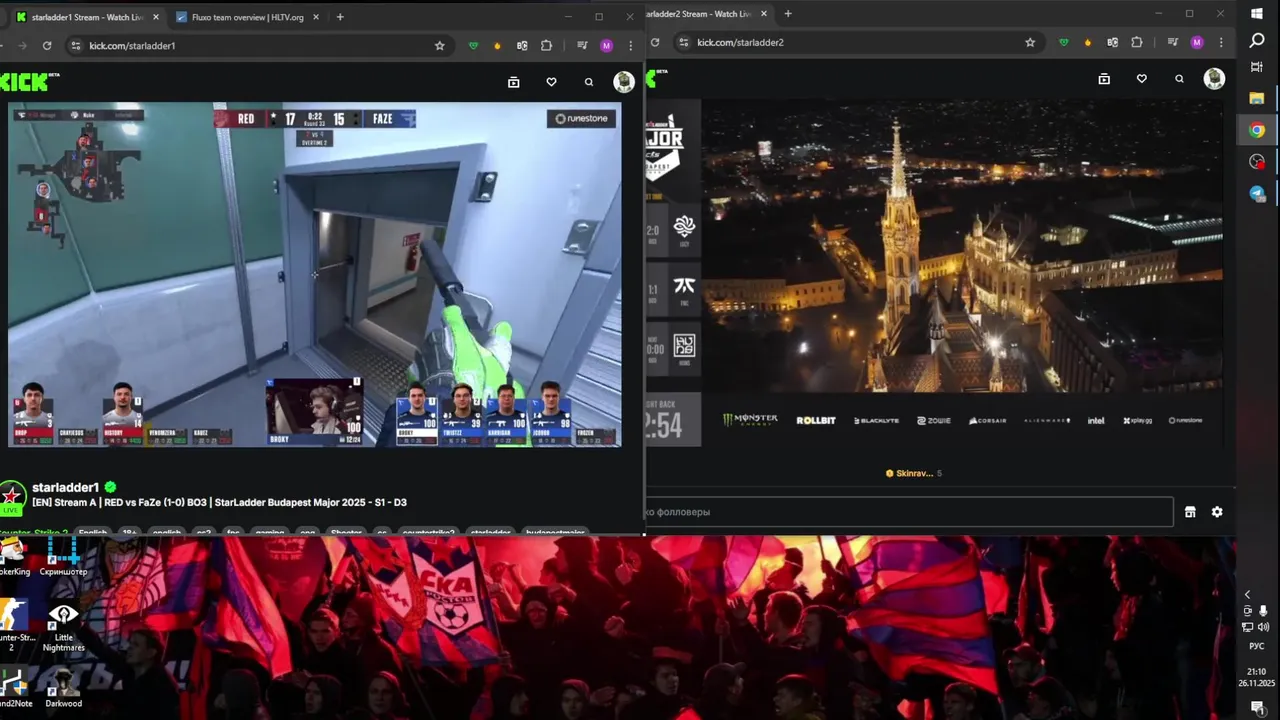Switch to the Fluxo team overview HLTV tab

click(x=247, y=17)
